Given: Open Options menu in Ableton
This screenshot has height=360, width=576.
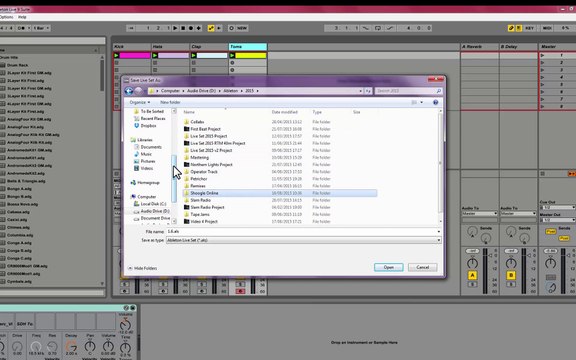Looking at the screenshot, I should (6, 17).
